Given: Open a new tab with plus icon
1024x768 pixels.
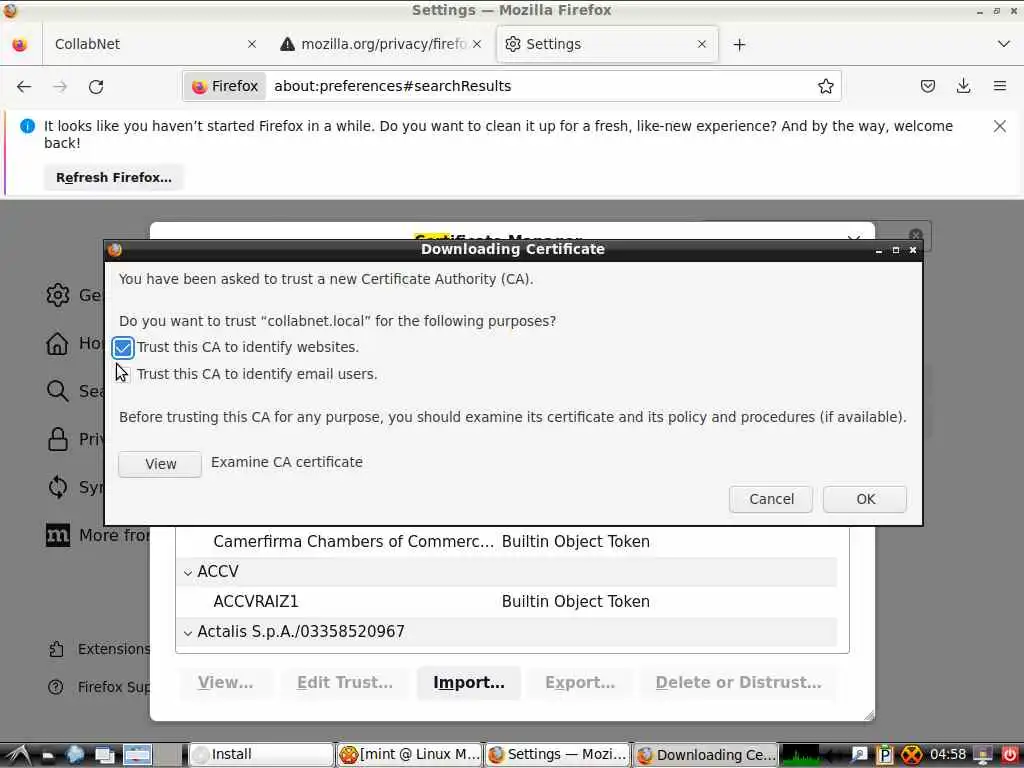Looking at the screenshot, I should pyautogui.click(x=739, y=44).
